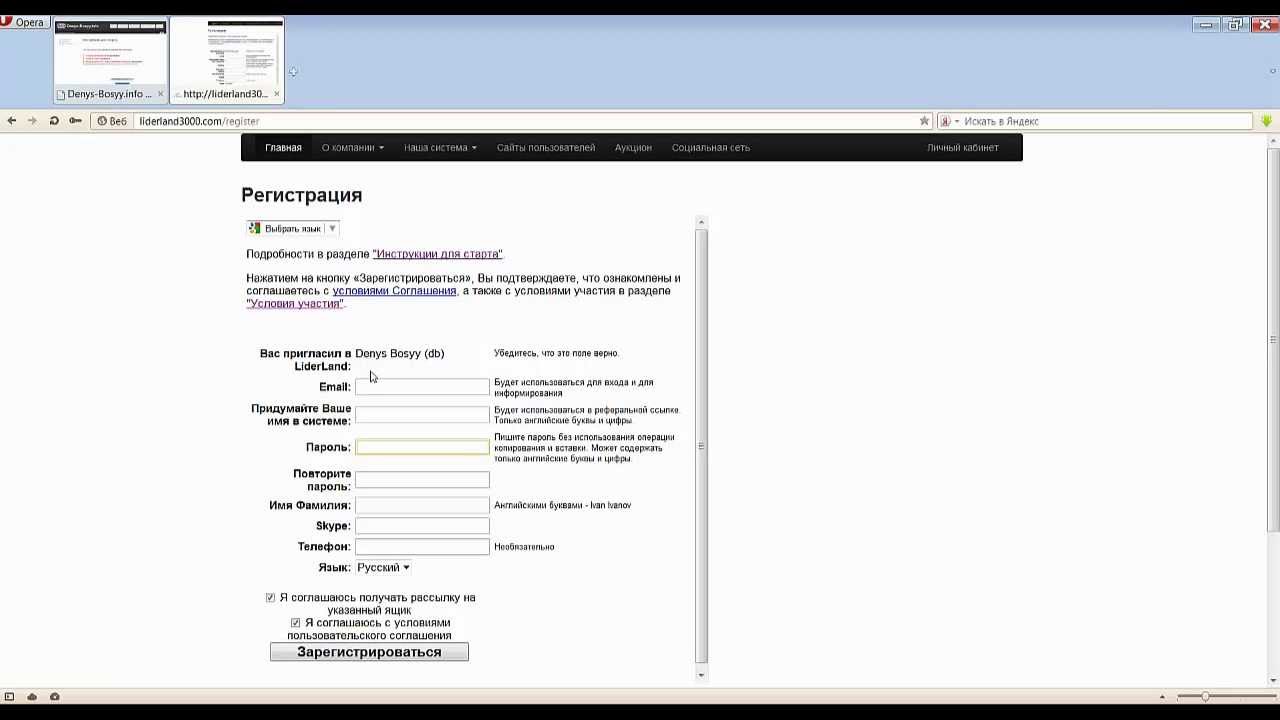This screenshot has height=720, width=1280.
Task: Switch to the liderland3000 register tab
Action: (226, 60)
